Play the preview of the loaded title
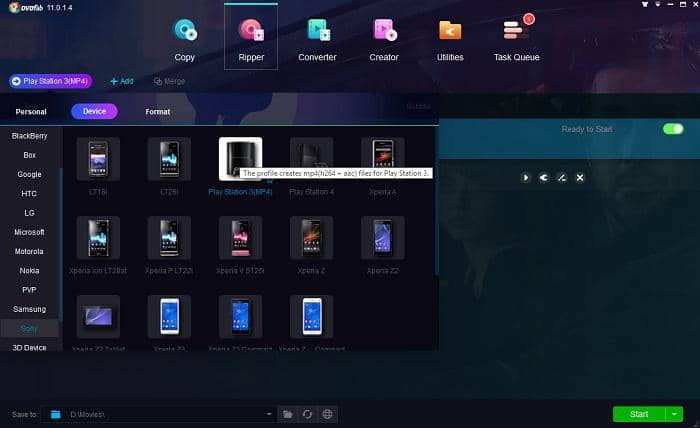 [x=525, y=178]
